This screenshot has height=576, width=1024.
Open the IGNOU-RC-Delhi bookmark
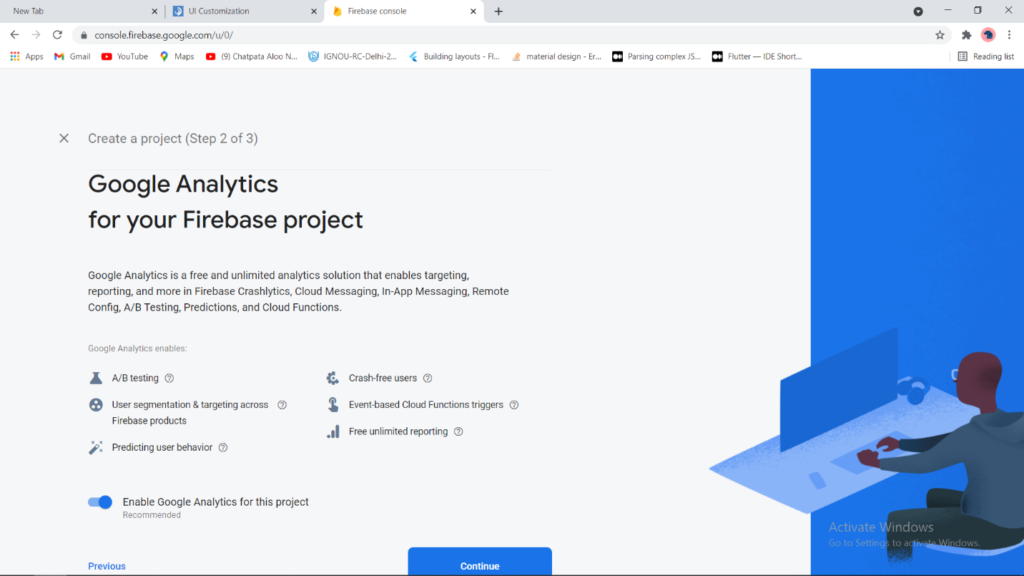click(x=353, y=57)
